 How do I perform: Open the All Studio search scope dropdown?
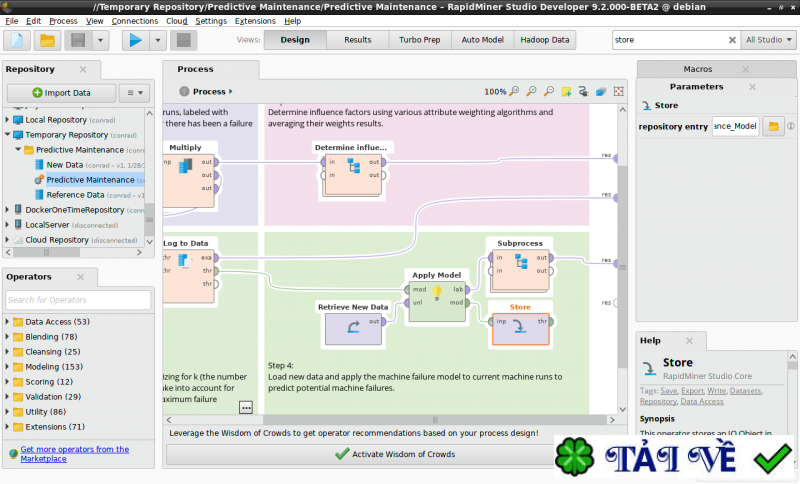pos(768,40)
